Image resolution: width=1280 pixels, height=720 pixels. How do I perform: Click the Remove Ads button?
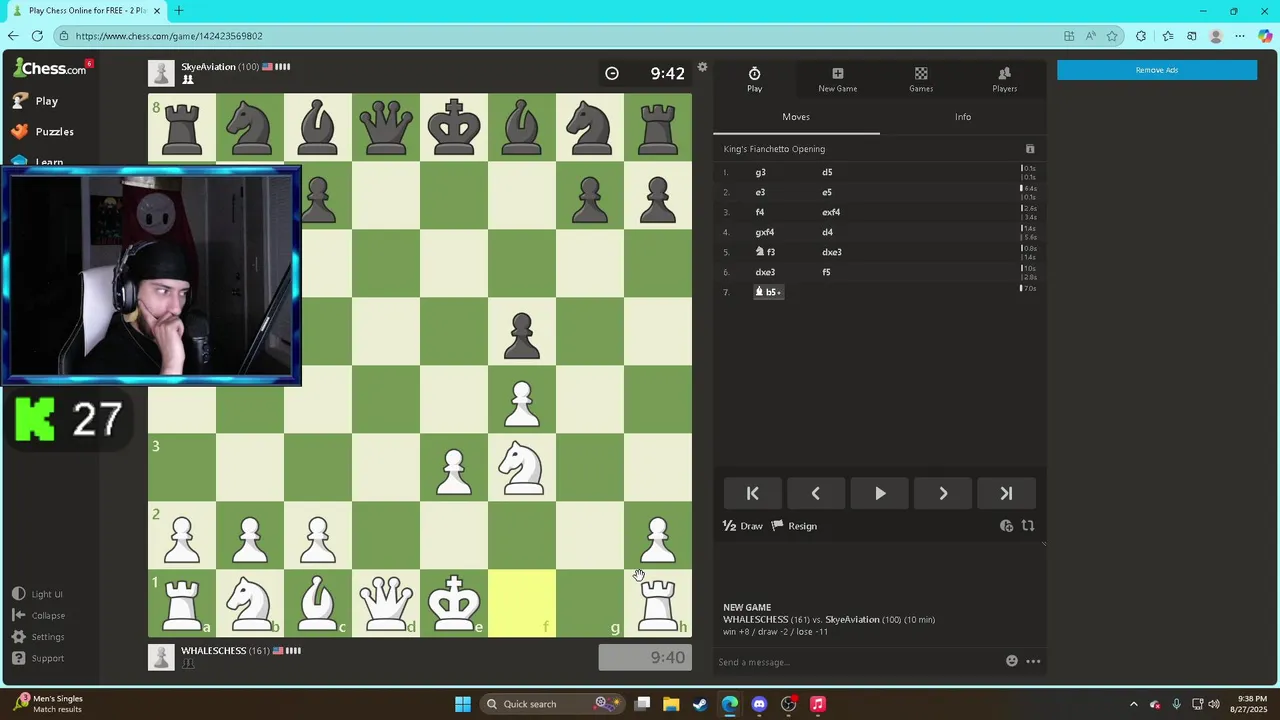coord(1157,70)
